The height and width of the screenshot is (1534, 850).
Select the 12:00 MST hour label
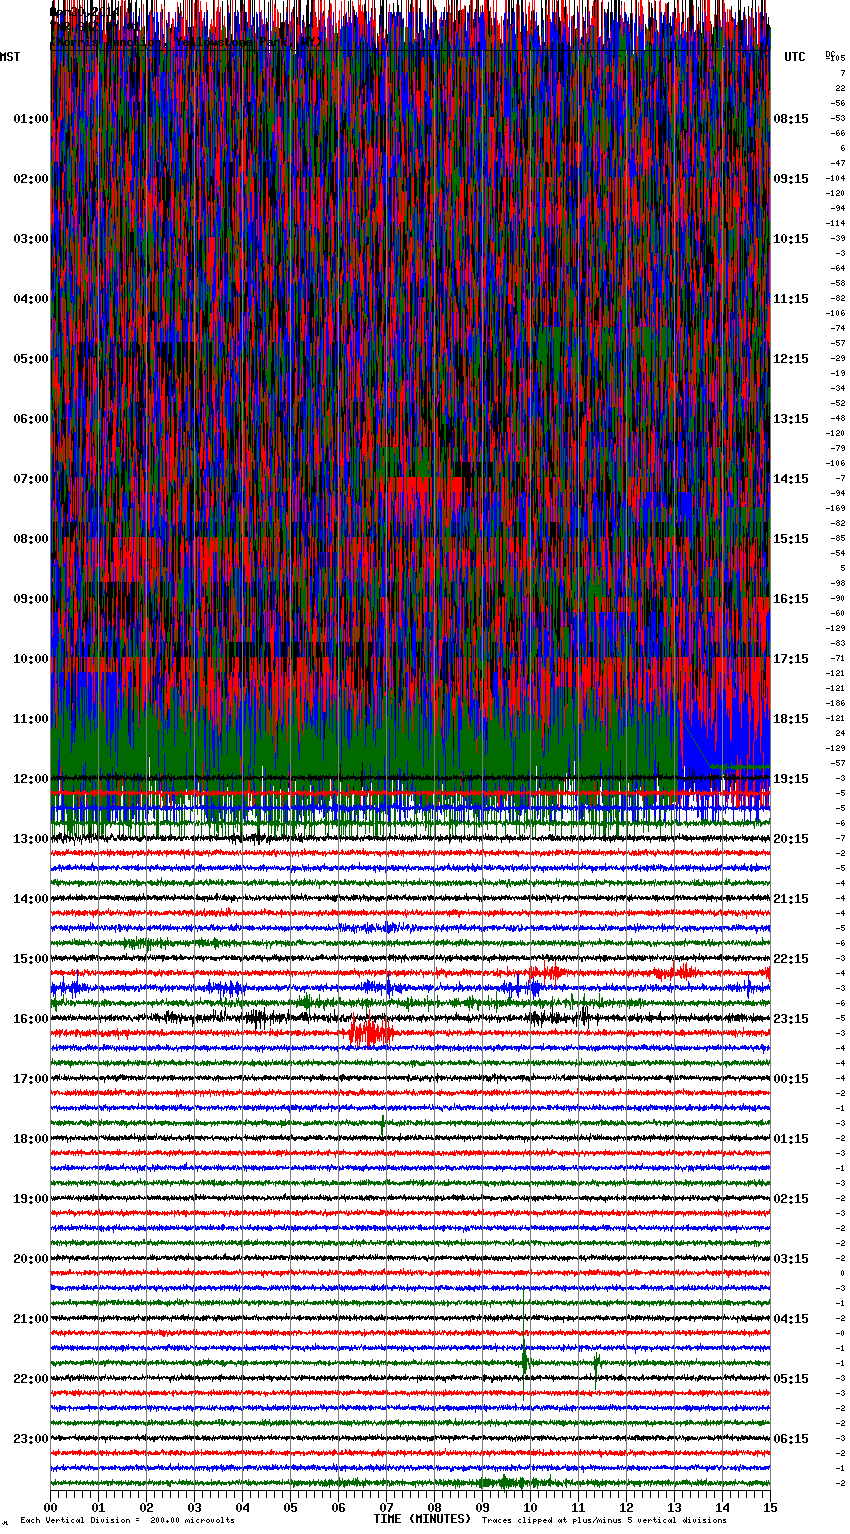31,779
